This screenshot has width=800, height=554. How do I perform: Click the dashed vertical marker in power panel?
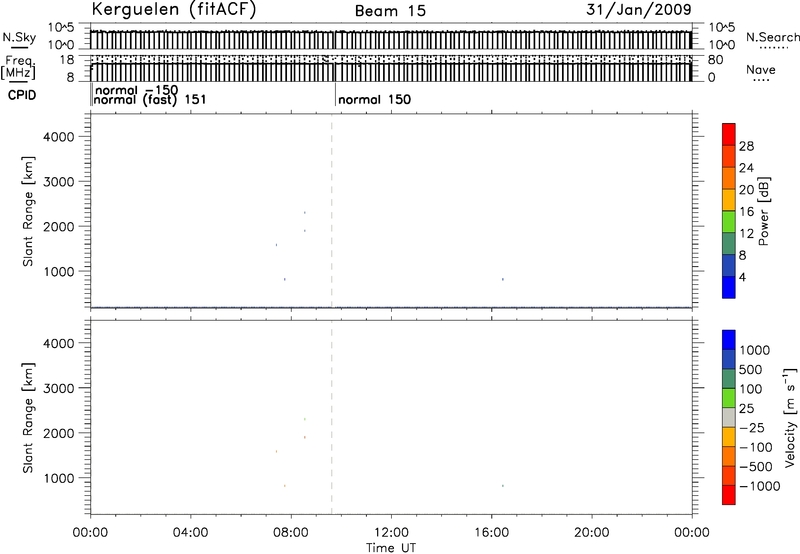click(332, 211)
